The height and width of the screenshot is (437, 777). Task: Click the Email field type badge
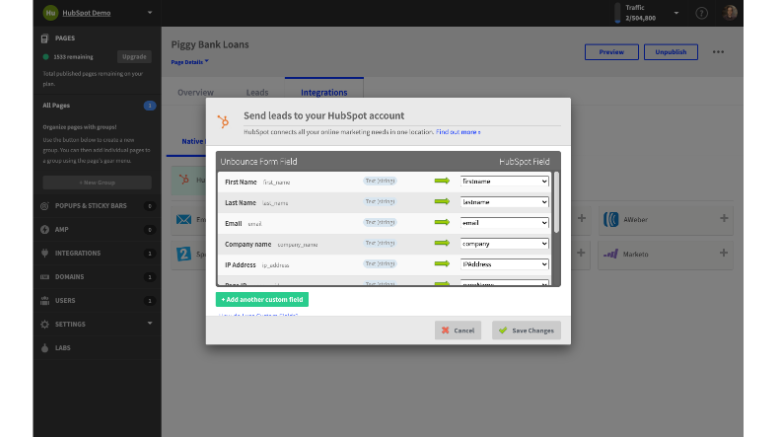click(380, 222)
